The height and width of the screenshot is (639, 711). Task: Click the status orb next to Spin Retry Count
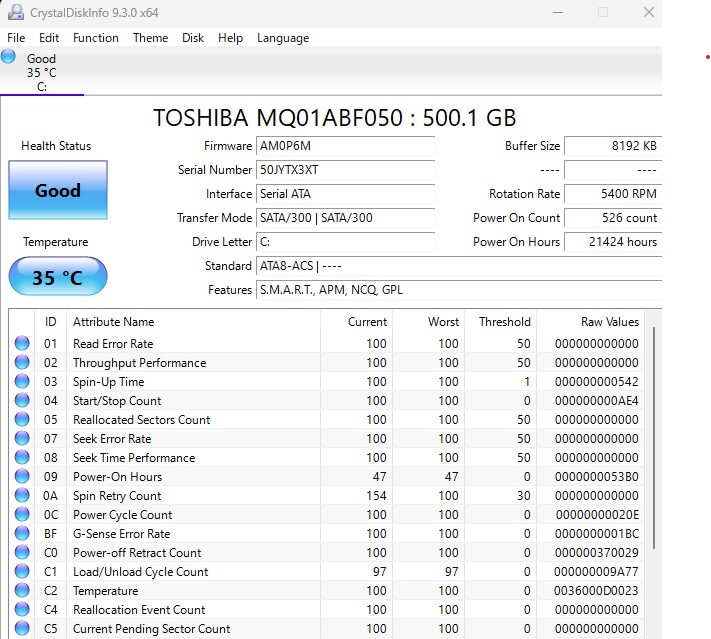point(22,496)
